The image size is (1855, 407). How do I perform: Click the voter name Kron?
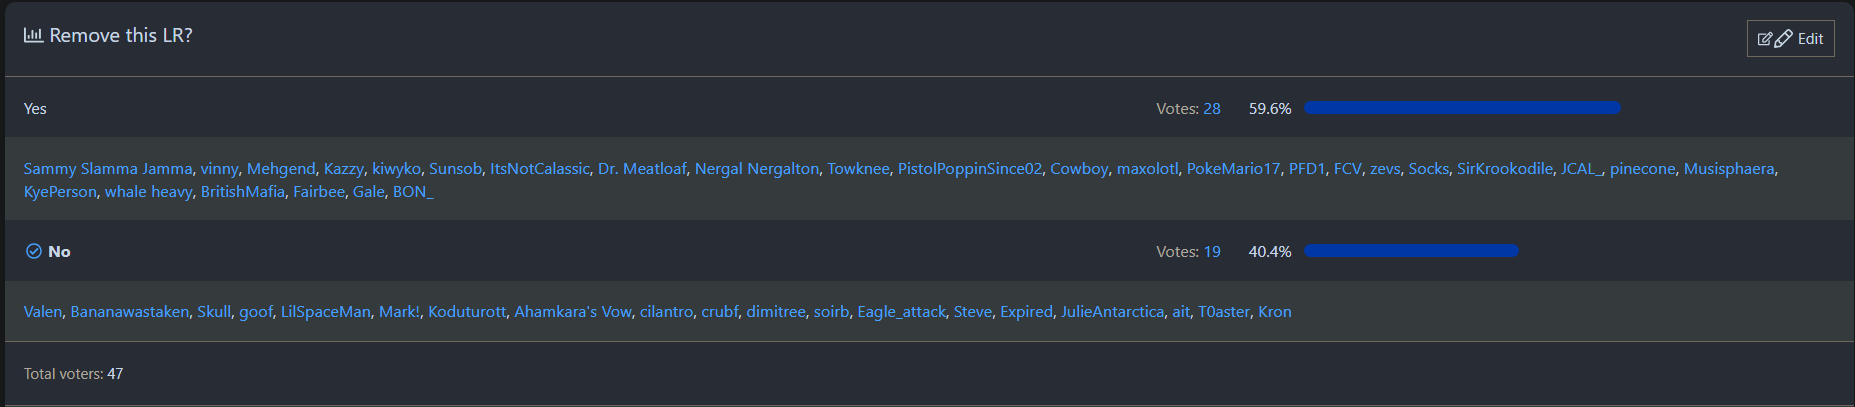click(1274, 312)
